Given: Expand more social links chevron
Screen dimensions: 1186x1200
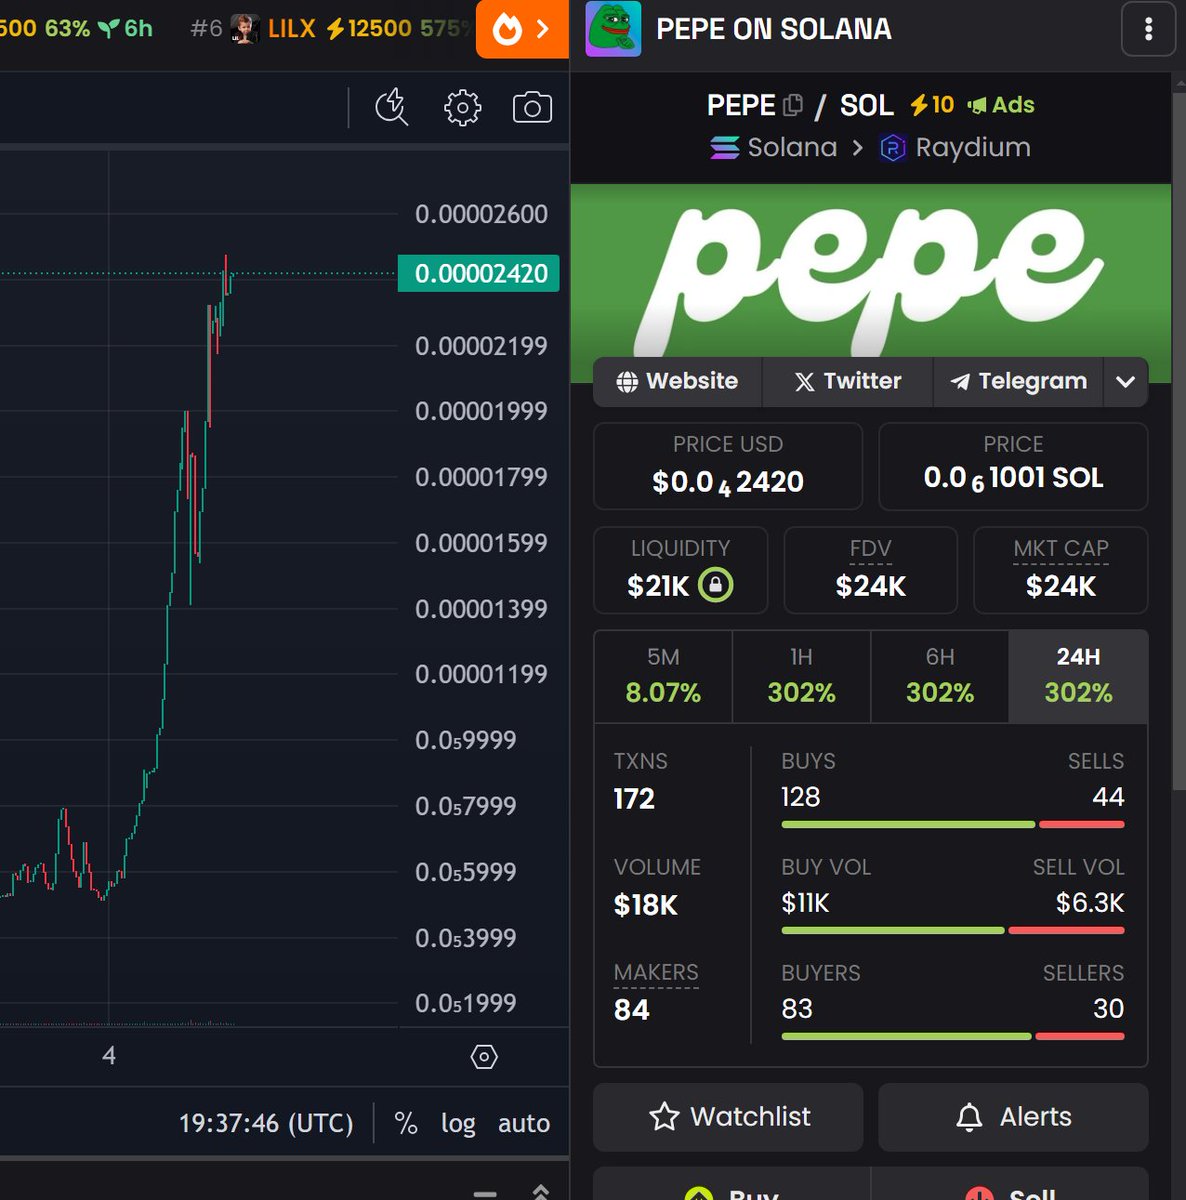Looking at the screenshot, I should [1125, 381].
